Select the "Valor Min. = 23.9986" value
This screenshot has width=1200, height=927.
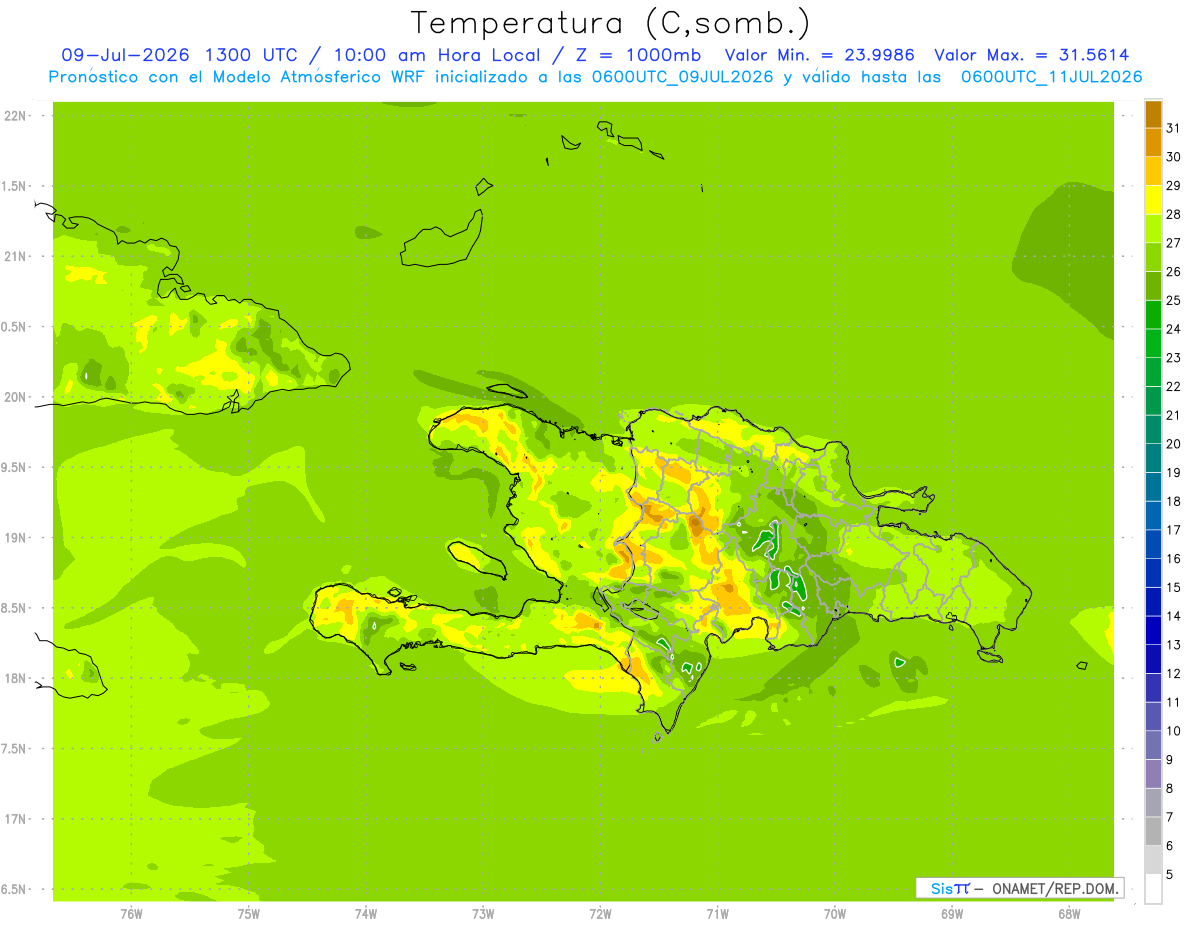(819, 55)
